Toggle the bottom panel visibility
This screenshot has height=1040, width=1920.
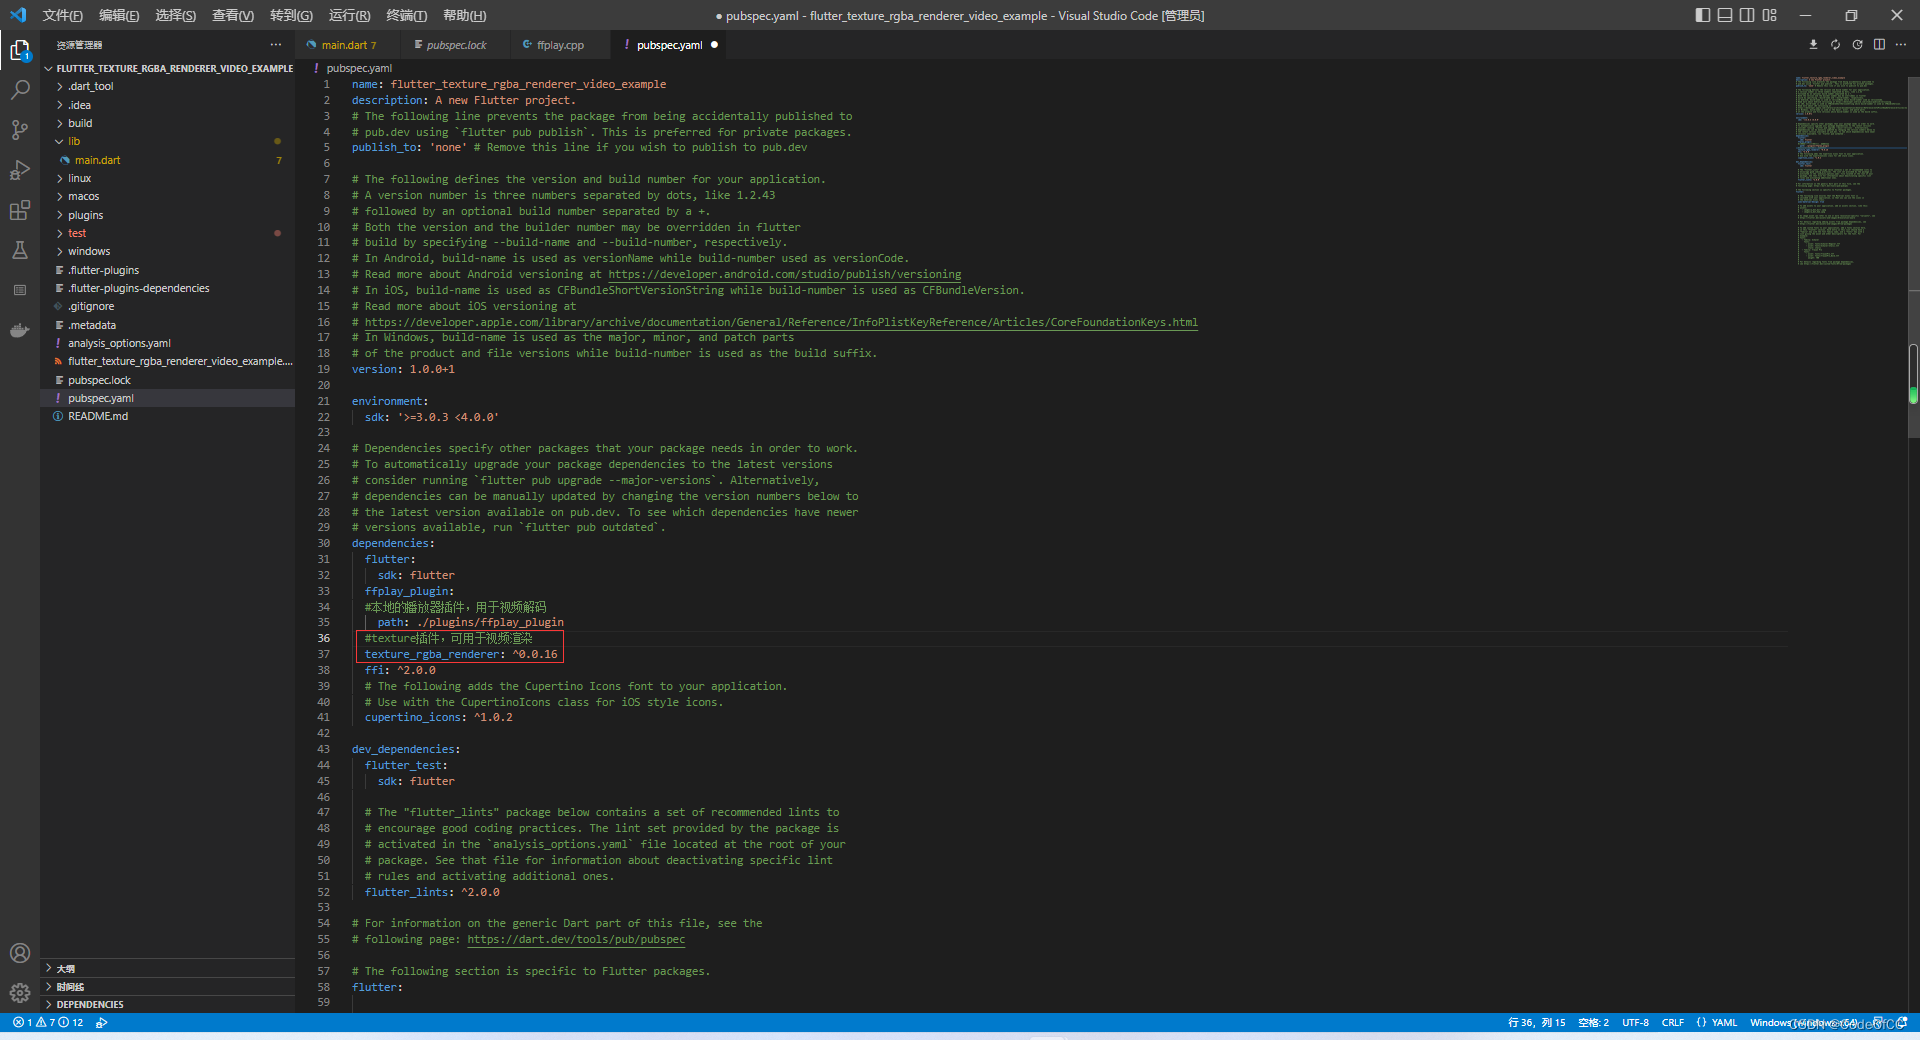pyautogui.click(x=1725, y=15)
